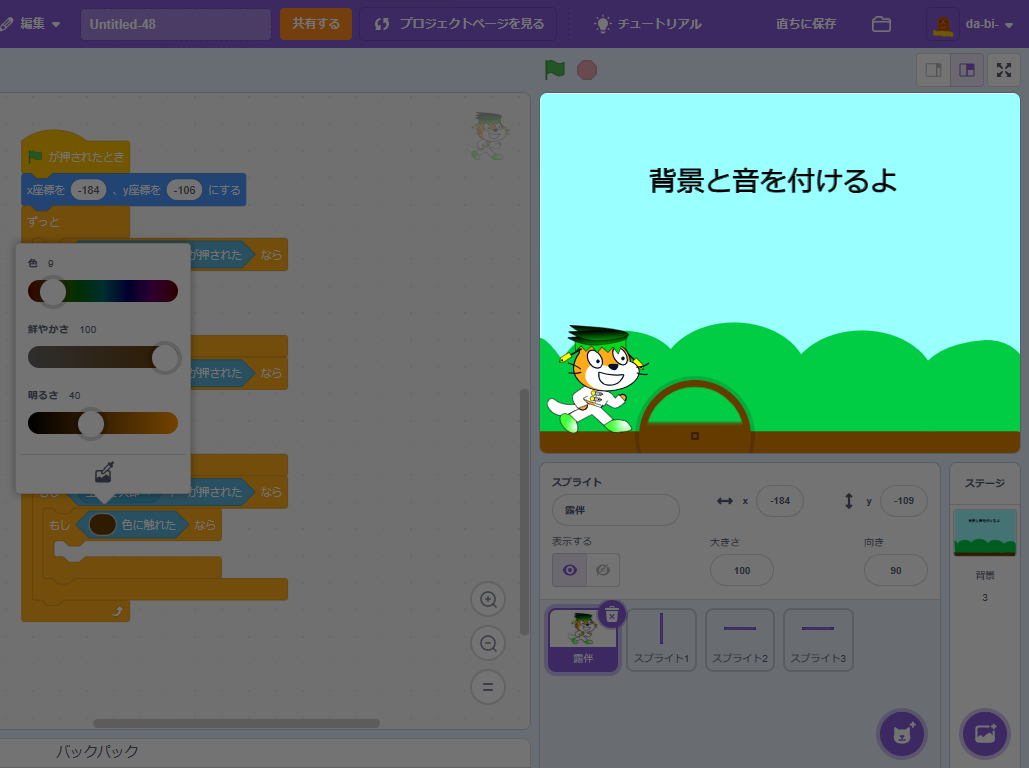Stop the project with the red stop button
The image size is (1029, 768).
click(x=587, y=70)
